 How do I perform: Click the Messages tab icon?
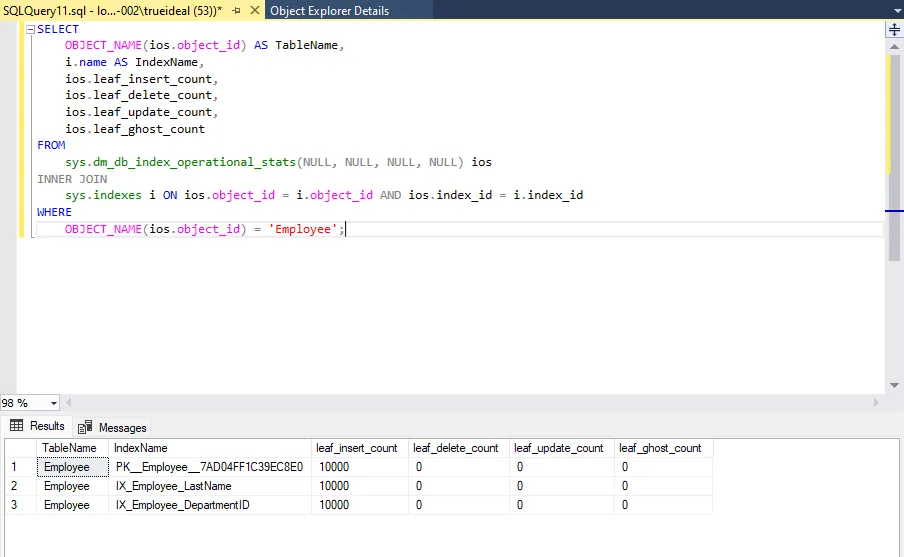[85, 427]
